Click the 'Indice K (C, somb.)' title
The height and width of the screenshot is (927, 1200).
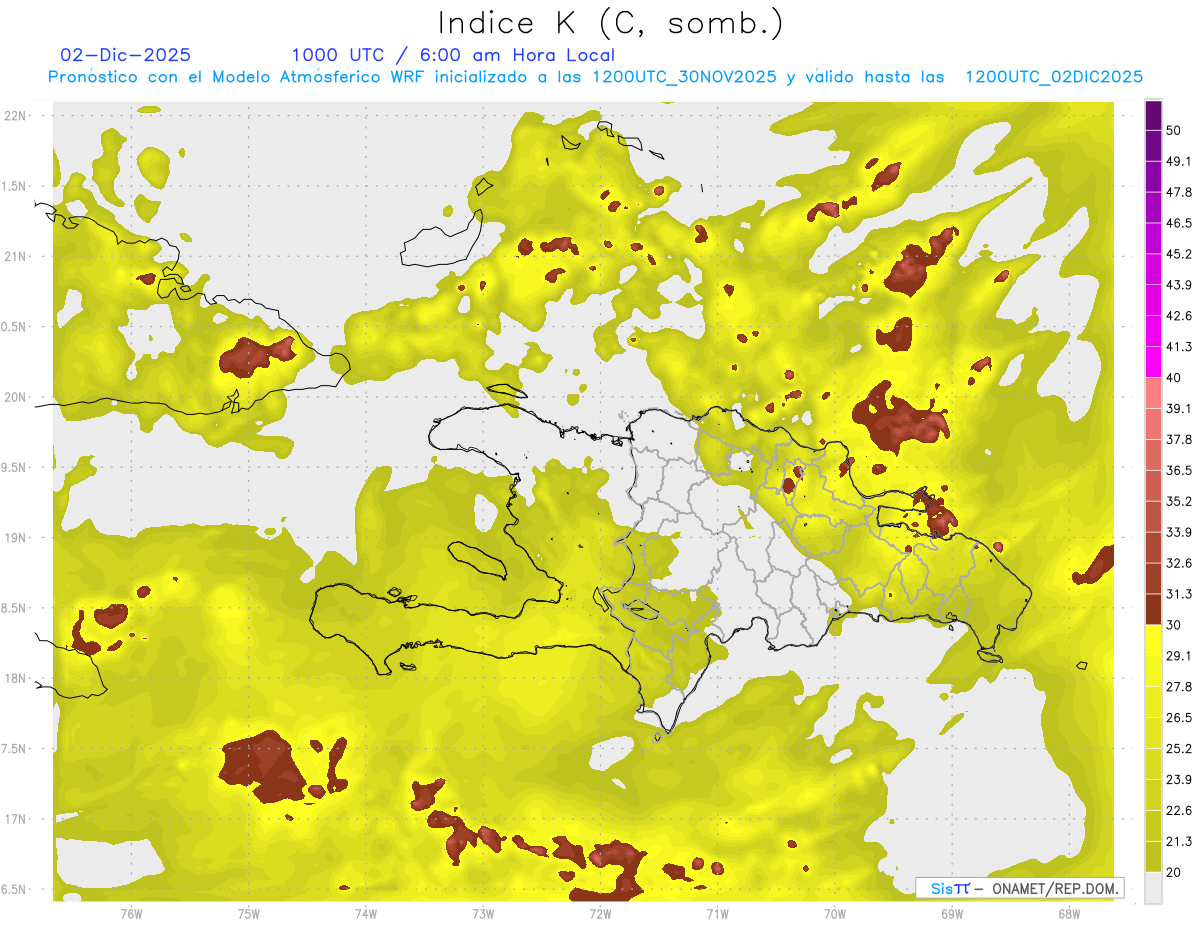coord(611,23)
